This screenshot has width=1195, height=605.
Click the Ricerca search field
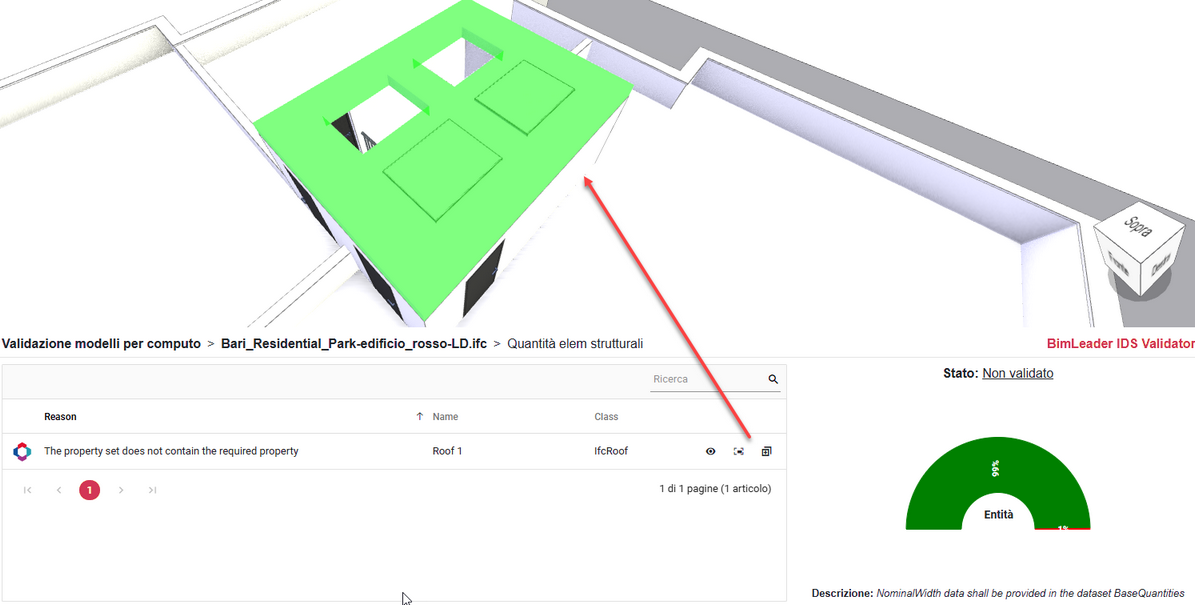[706, 380]
